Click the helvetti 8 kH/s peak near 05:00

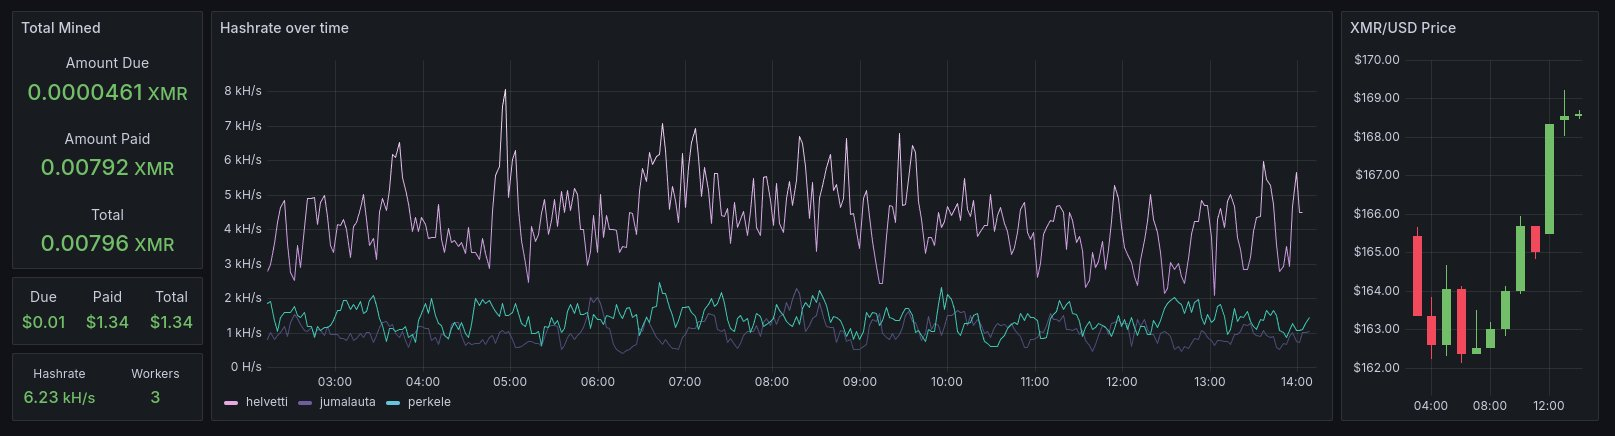click(505, 90)
